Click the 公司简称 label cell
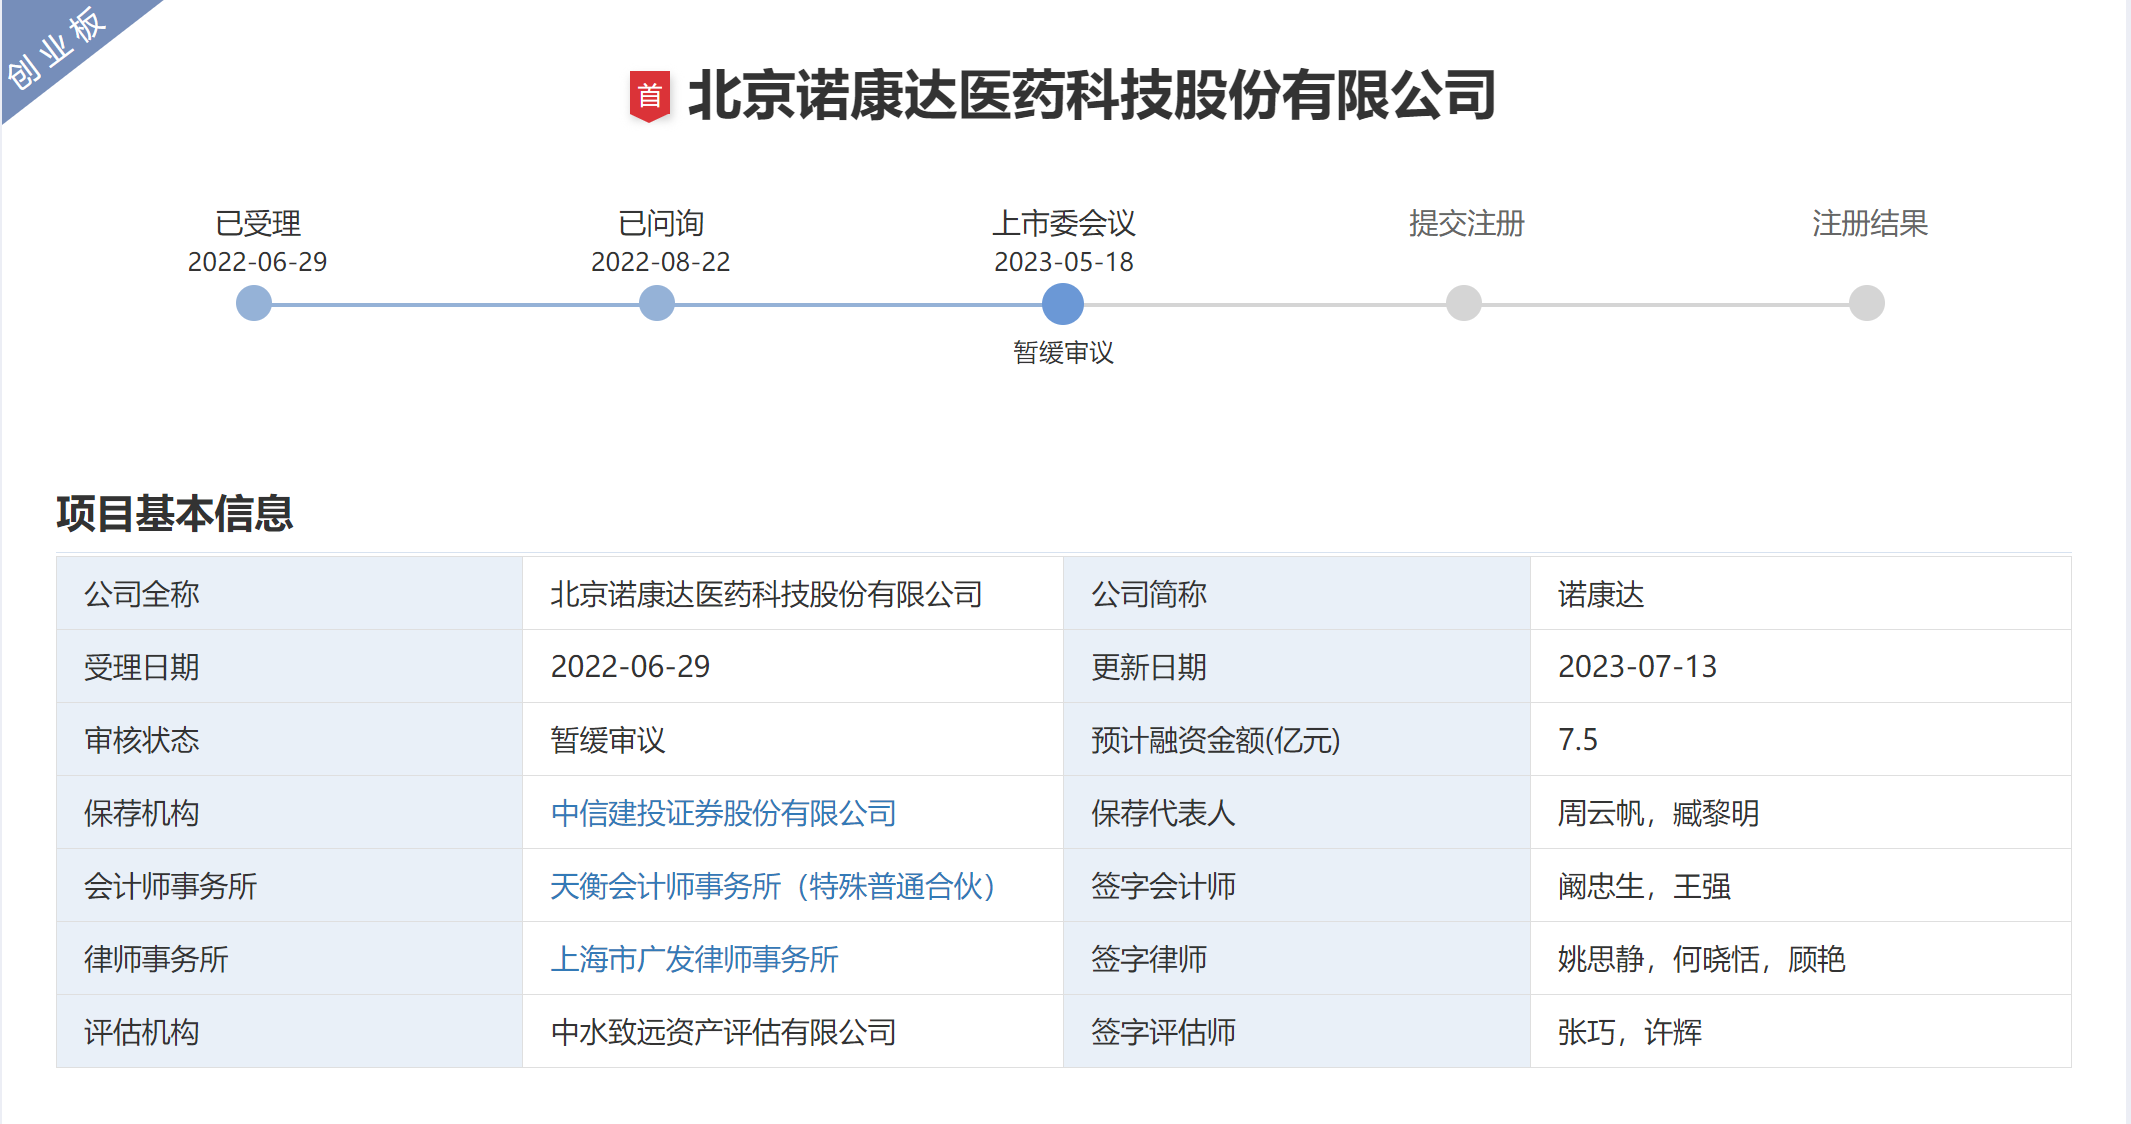This screenshot has width=2131, height=1124. (x=1297, y=594)
